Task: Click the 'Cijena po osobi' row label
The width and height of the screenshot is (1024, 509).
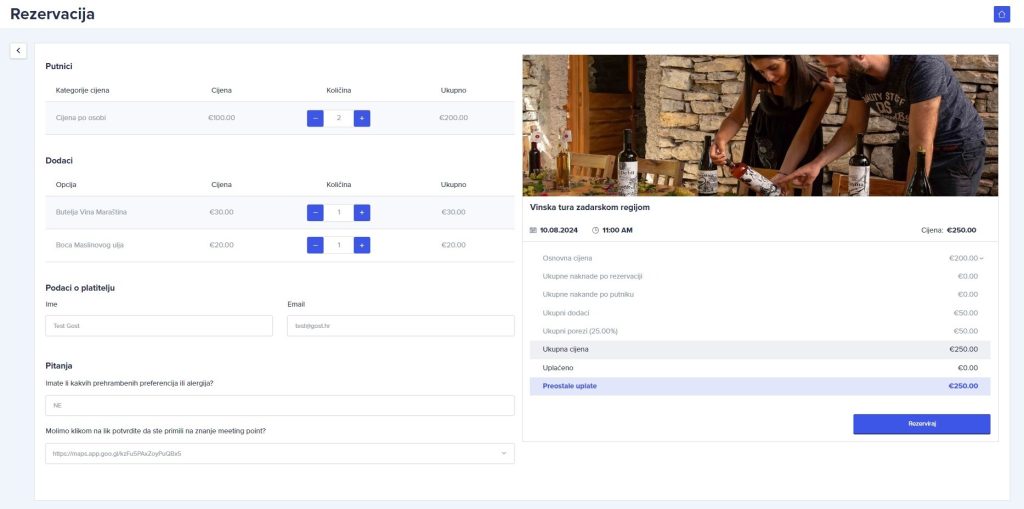Action: click(81, 118)
